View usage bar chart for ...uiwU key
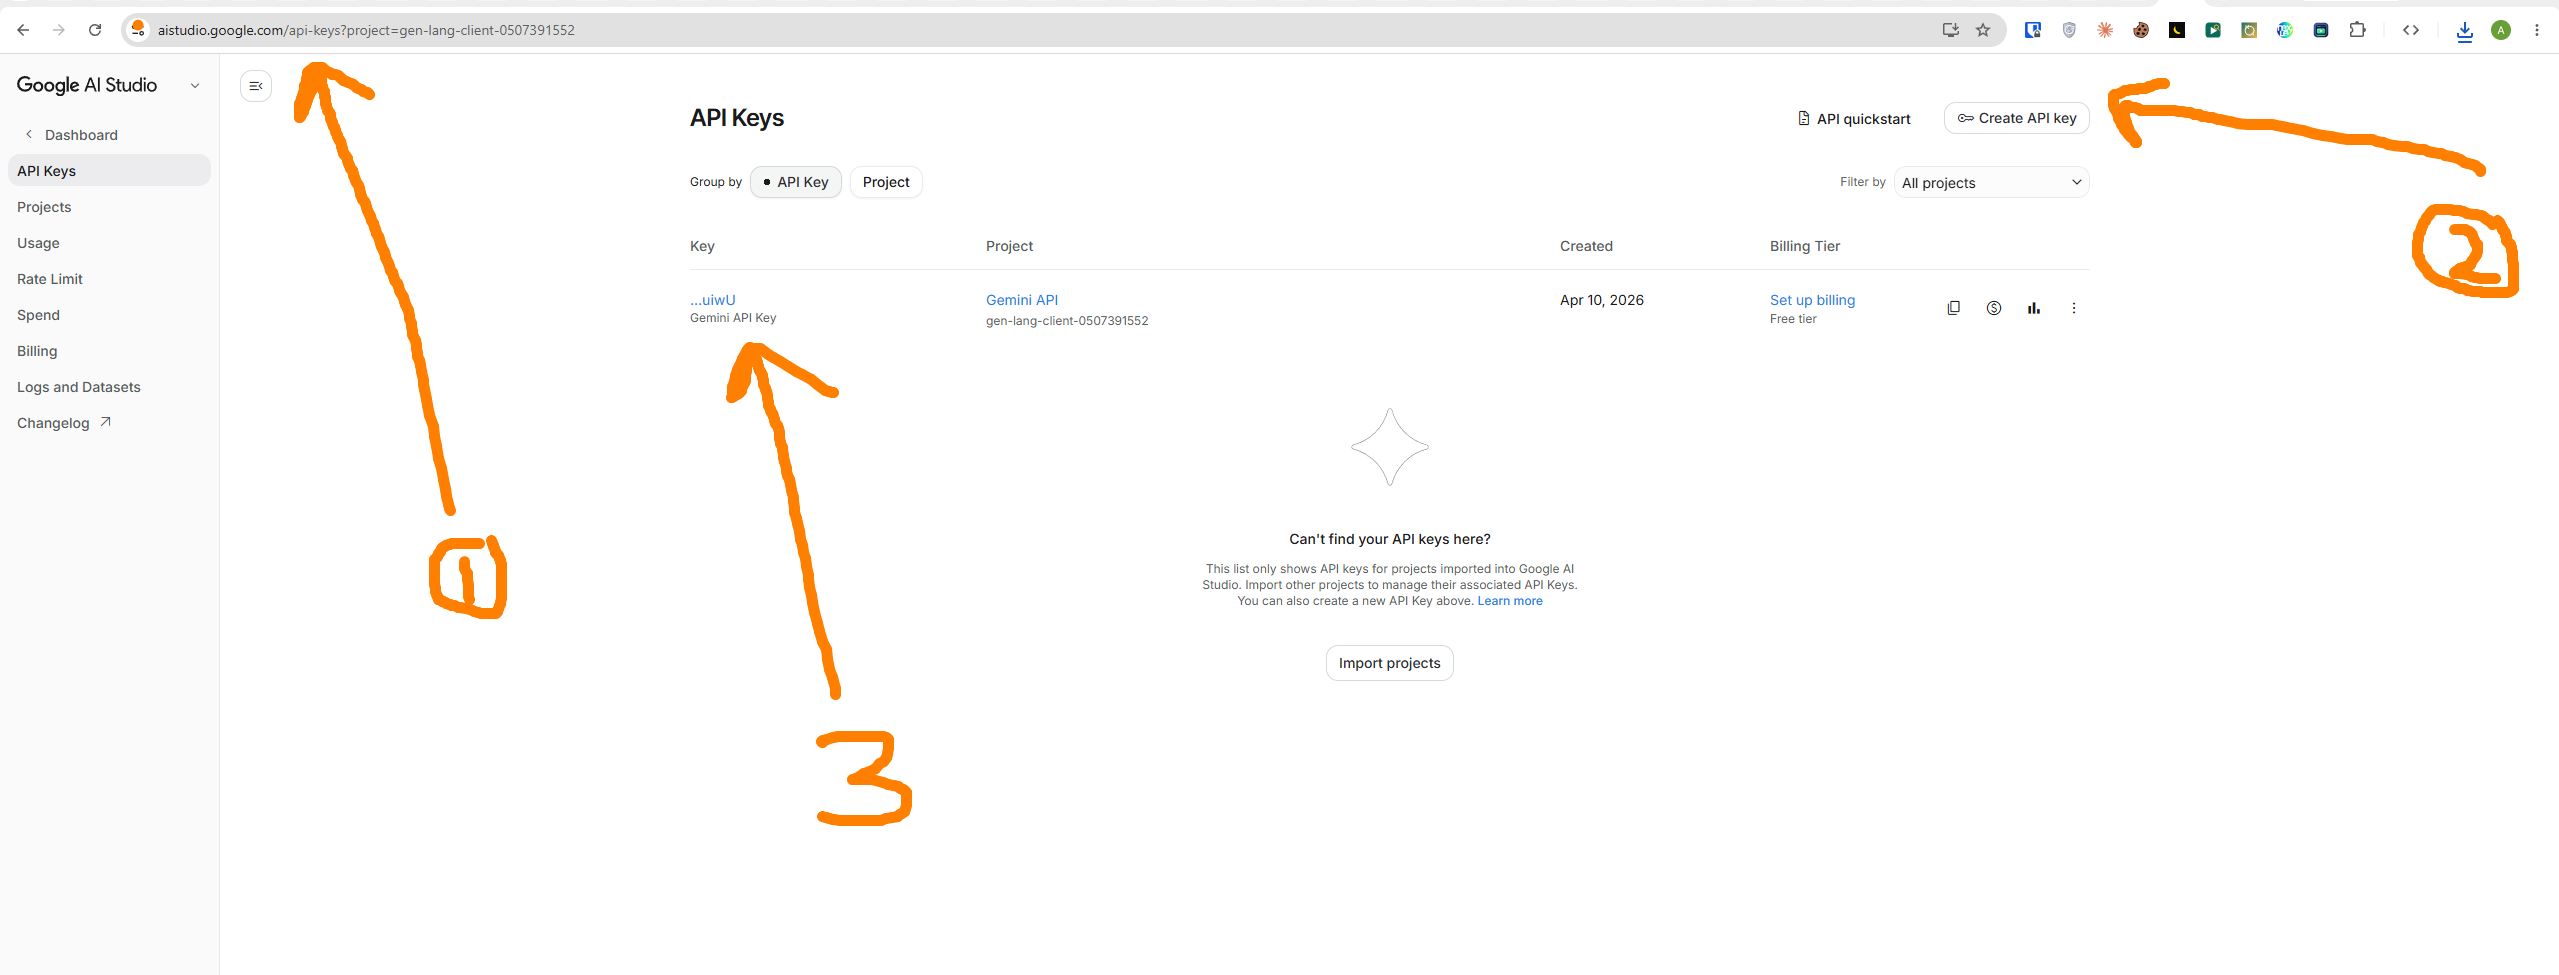 [2033, 308]
